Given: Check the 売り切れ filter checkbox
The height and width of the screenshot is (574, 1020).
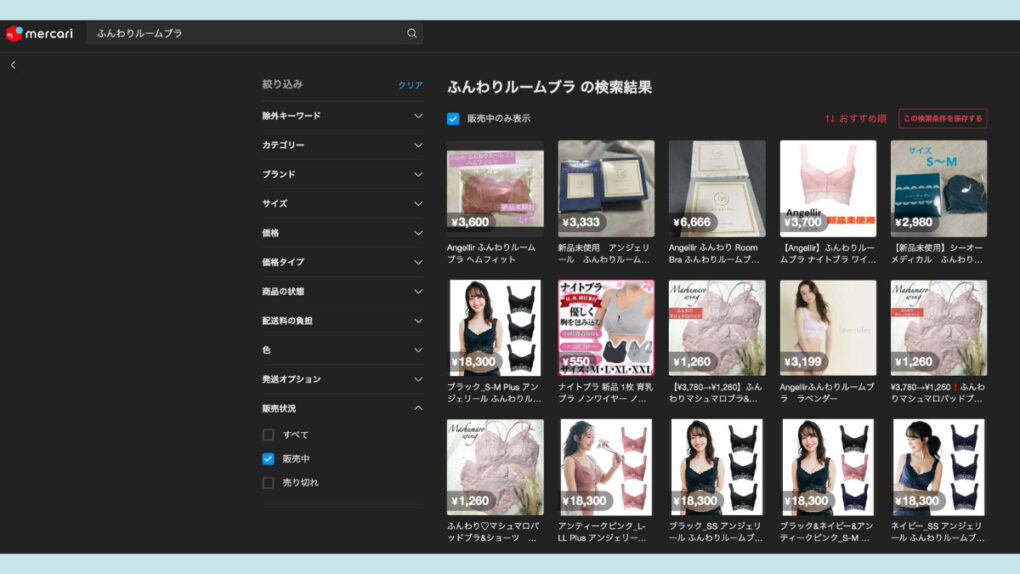Looking at the screenshot, I should [268, 483].
